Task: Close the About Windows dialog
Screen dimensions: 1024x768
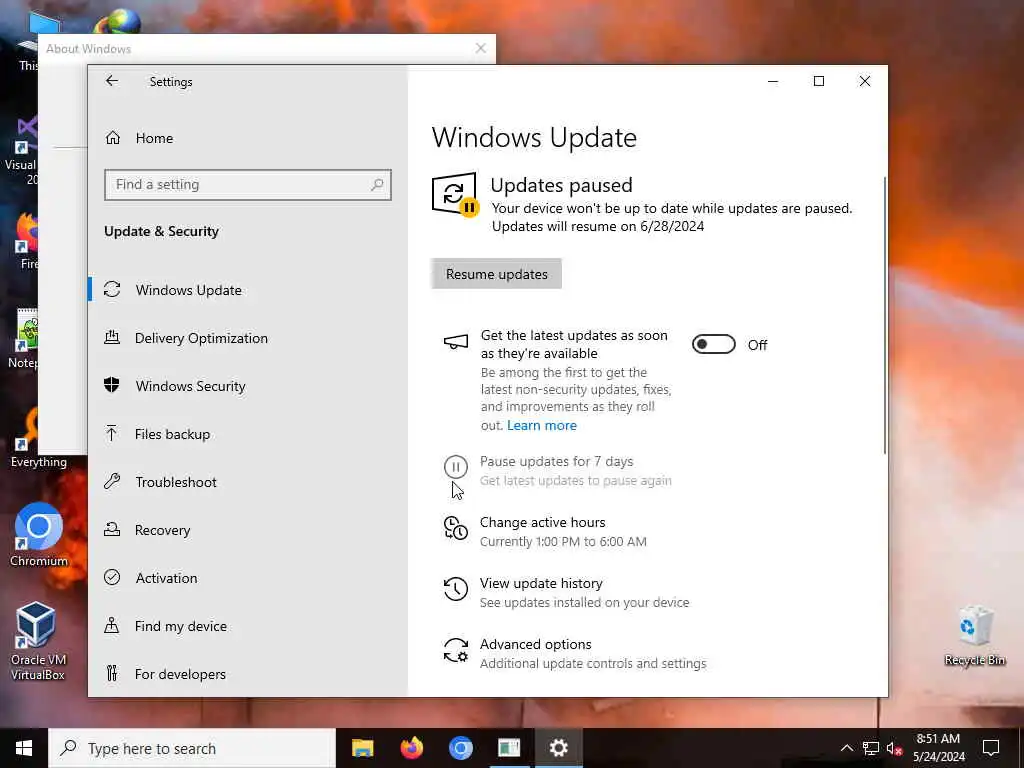Action: tap(481, 48)
